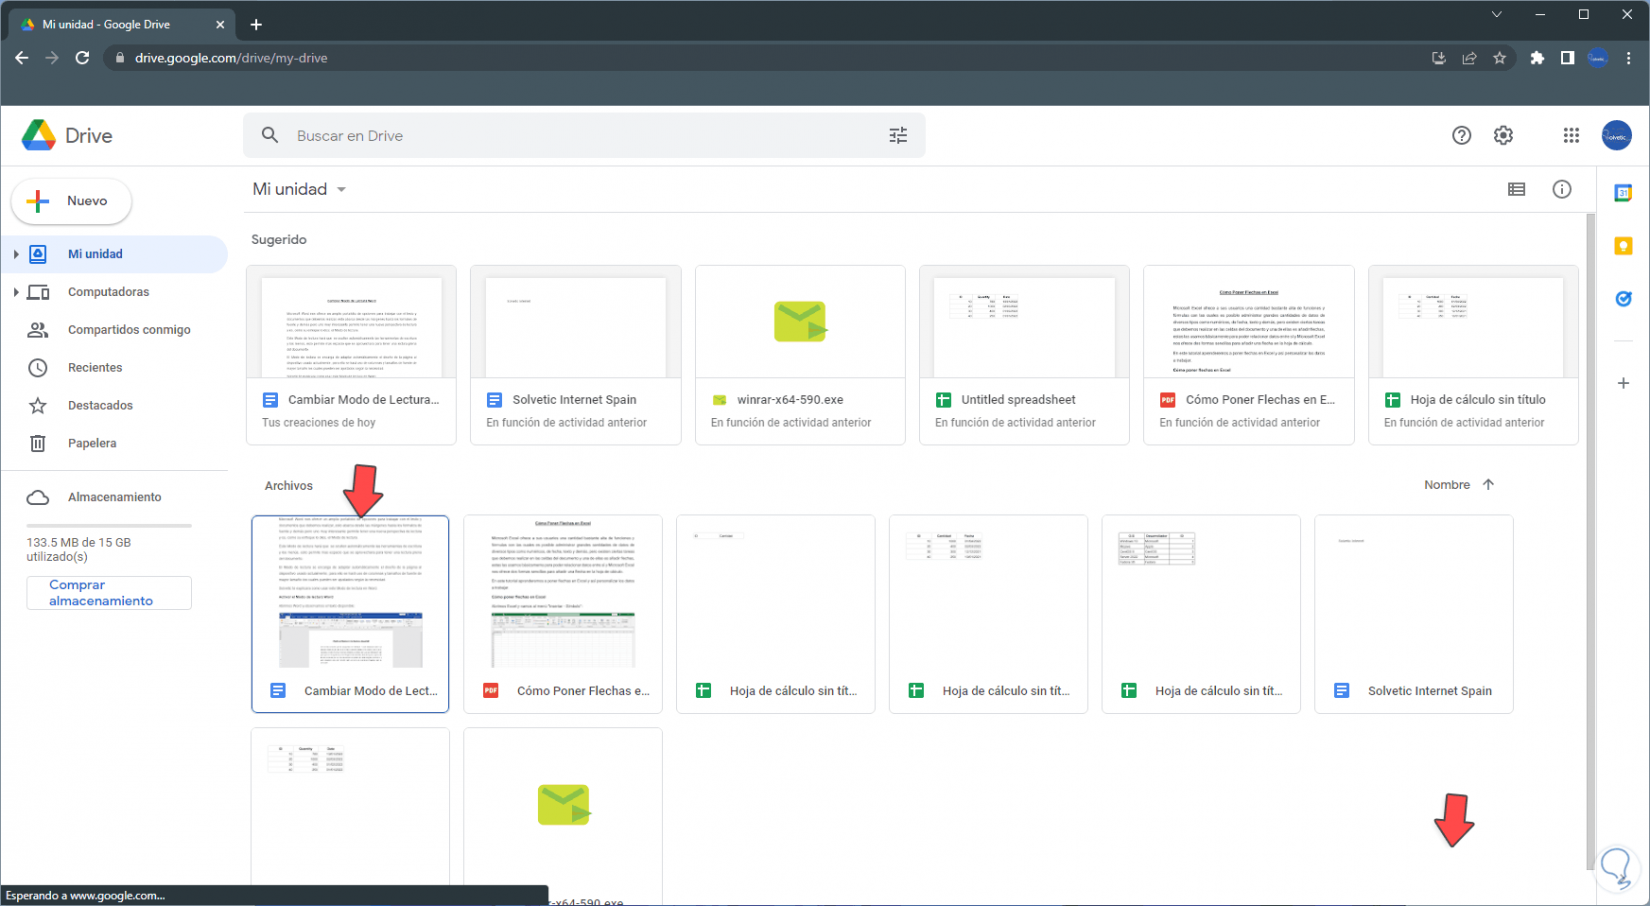Open Google Calendar side panel
The height and width of the screenshot is (906, 1650).
(1623, 193)
